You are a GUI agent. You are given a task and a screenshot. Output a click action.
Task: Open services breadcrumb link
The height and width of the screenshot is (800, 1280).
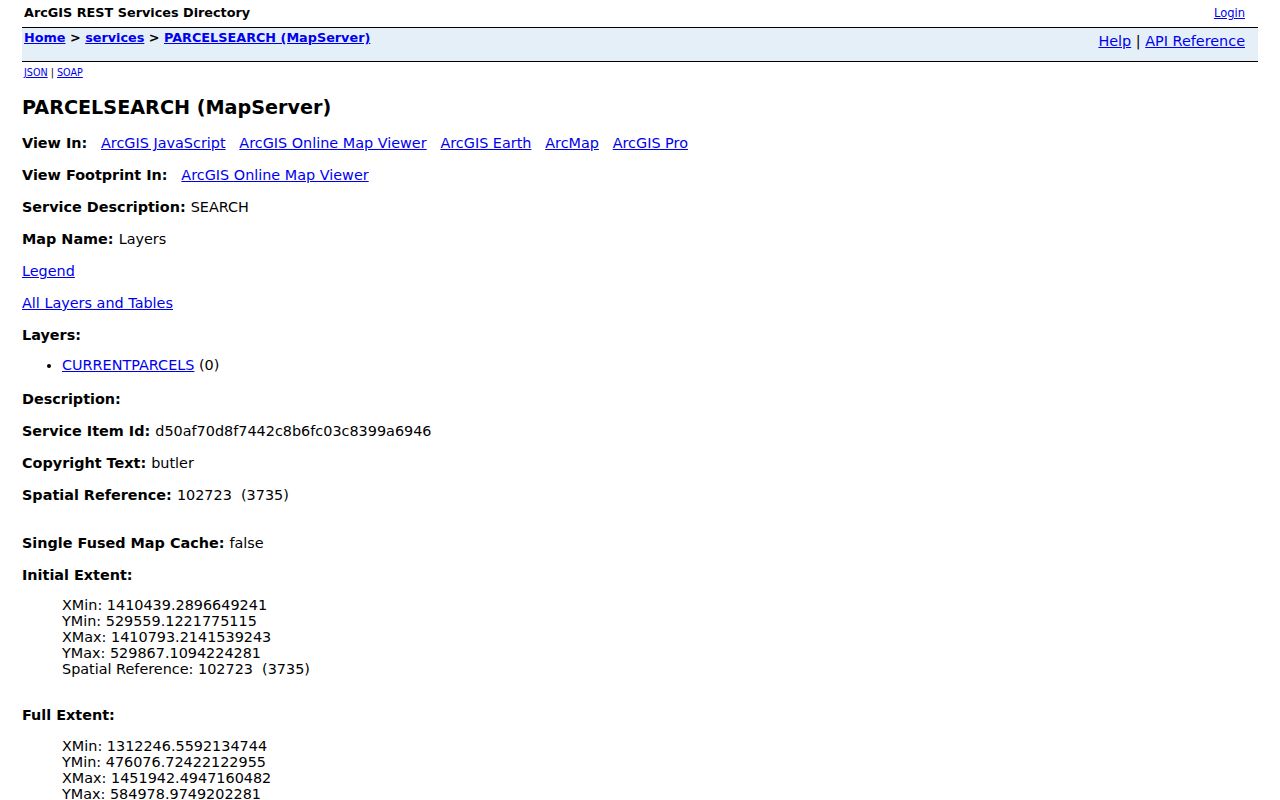[115, 38]
